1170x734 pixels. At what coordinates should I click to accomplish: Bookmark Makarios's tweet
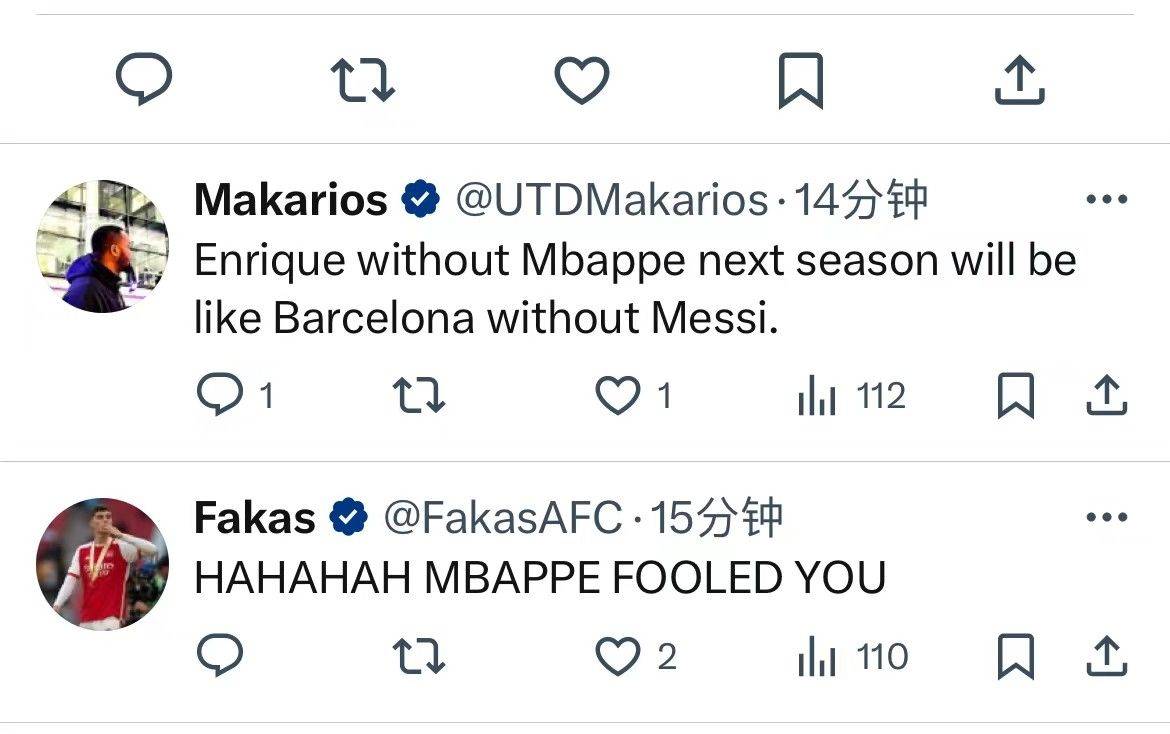[1015, 397]
